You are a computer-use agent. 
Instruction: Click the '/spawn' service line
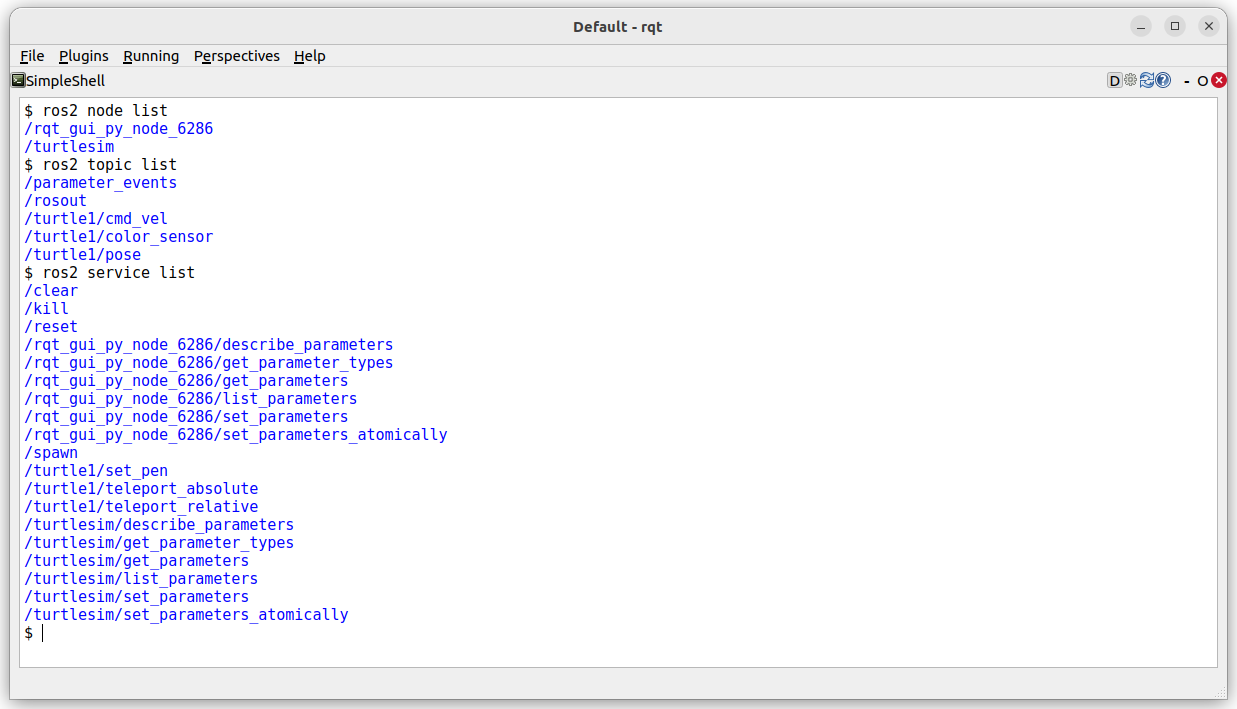[x=51, y=452]
